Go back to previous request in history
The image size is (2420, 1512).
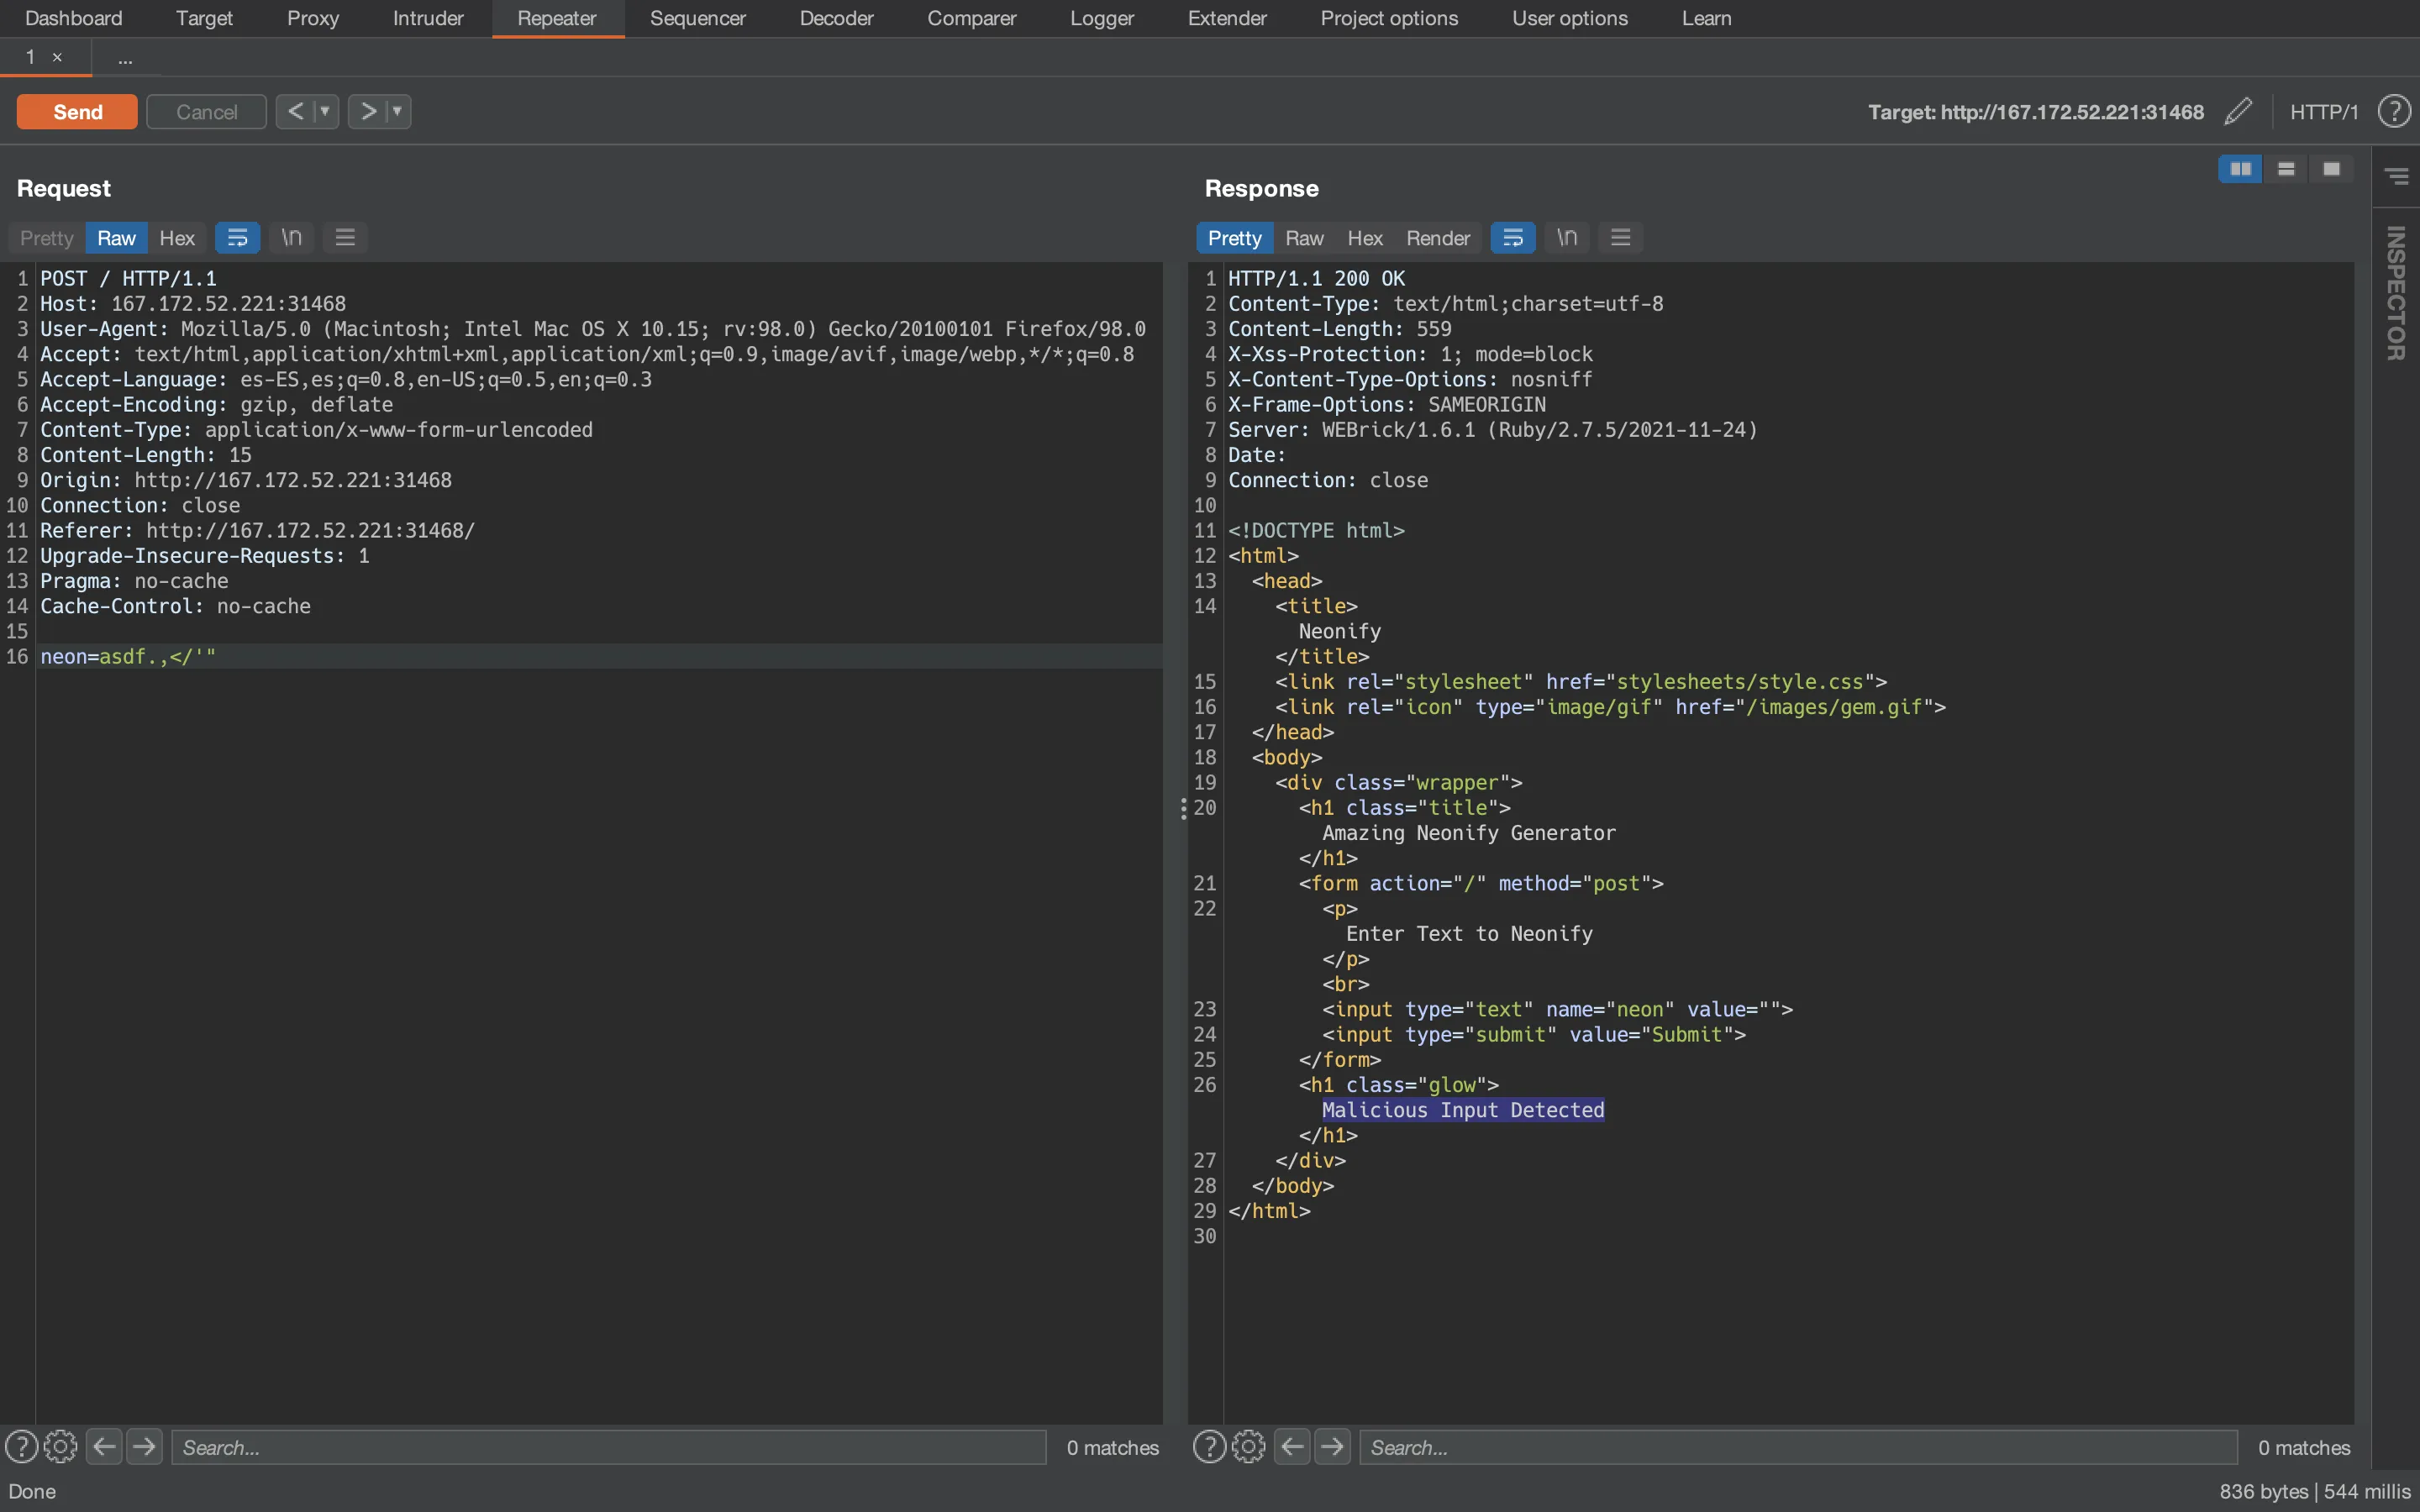(x=295, y=111)
